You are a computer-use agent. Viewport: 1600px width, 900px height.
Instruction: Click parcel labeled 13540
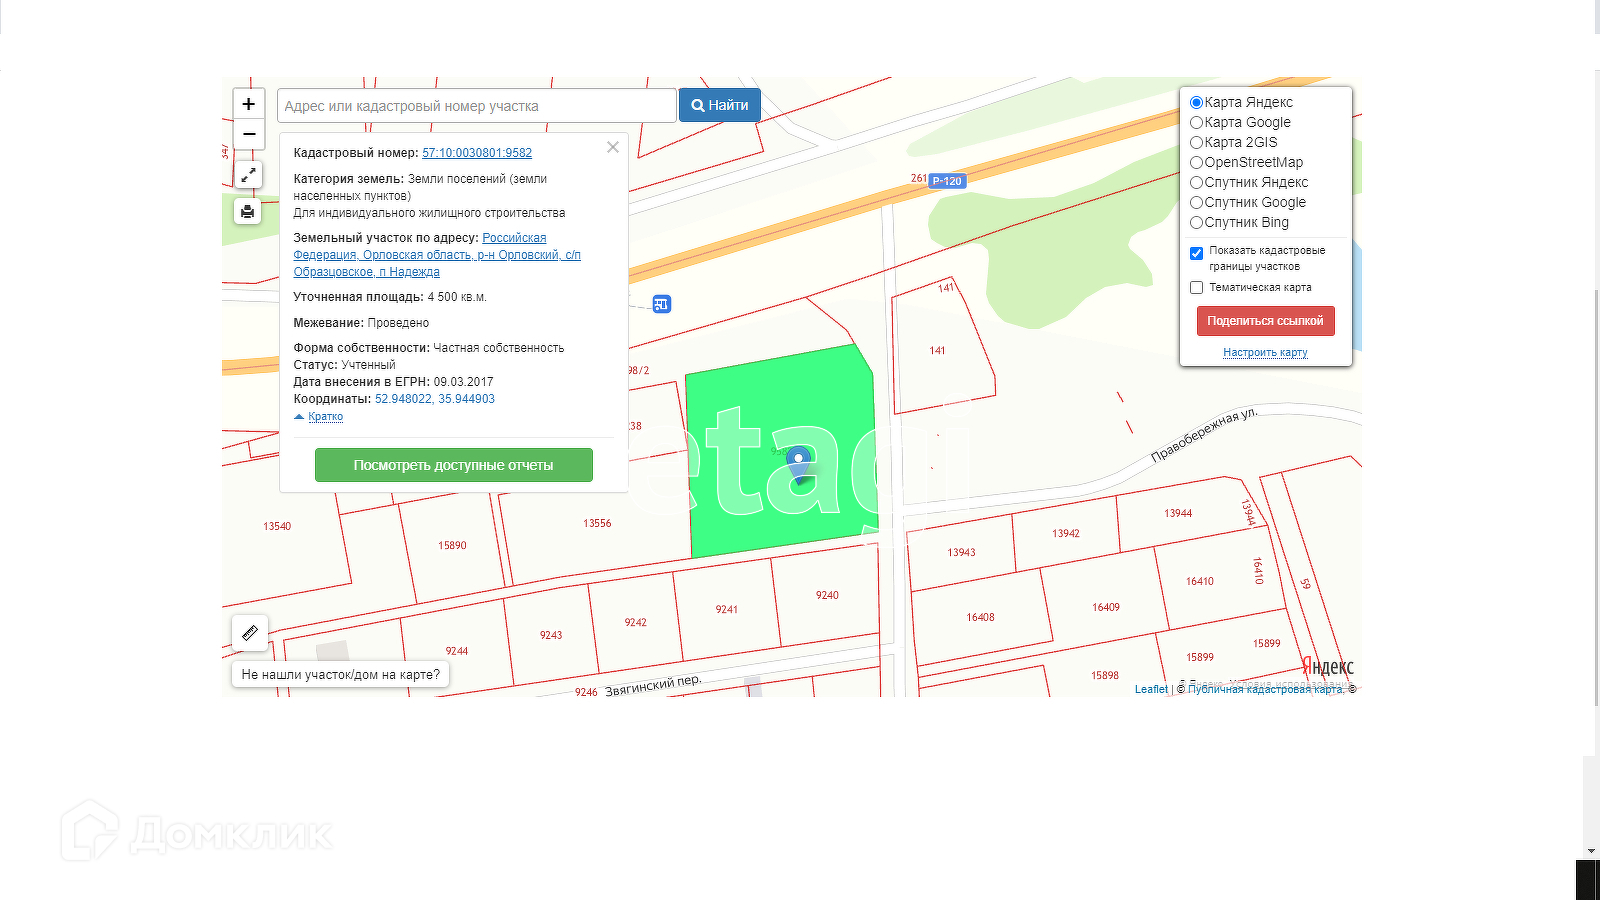pos(277,526)
